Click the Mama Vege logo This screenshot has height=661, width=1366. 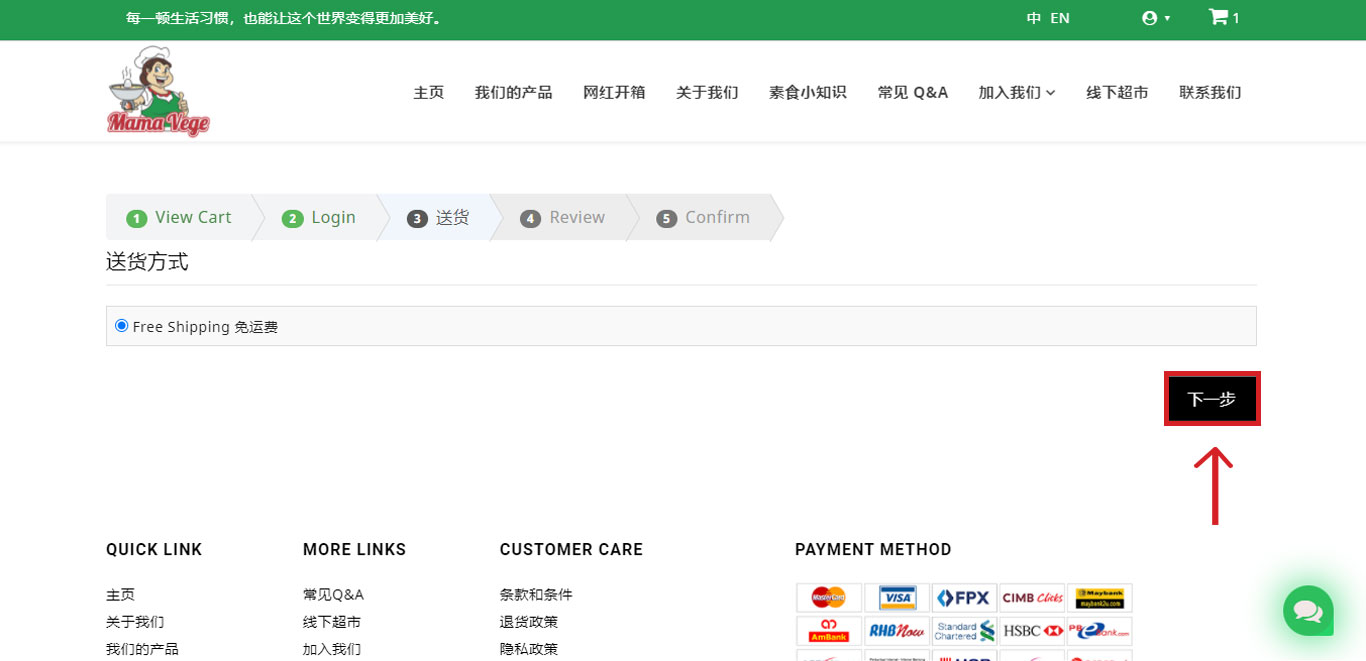point(158,92)
